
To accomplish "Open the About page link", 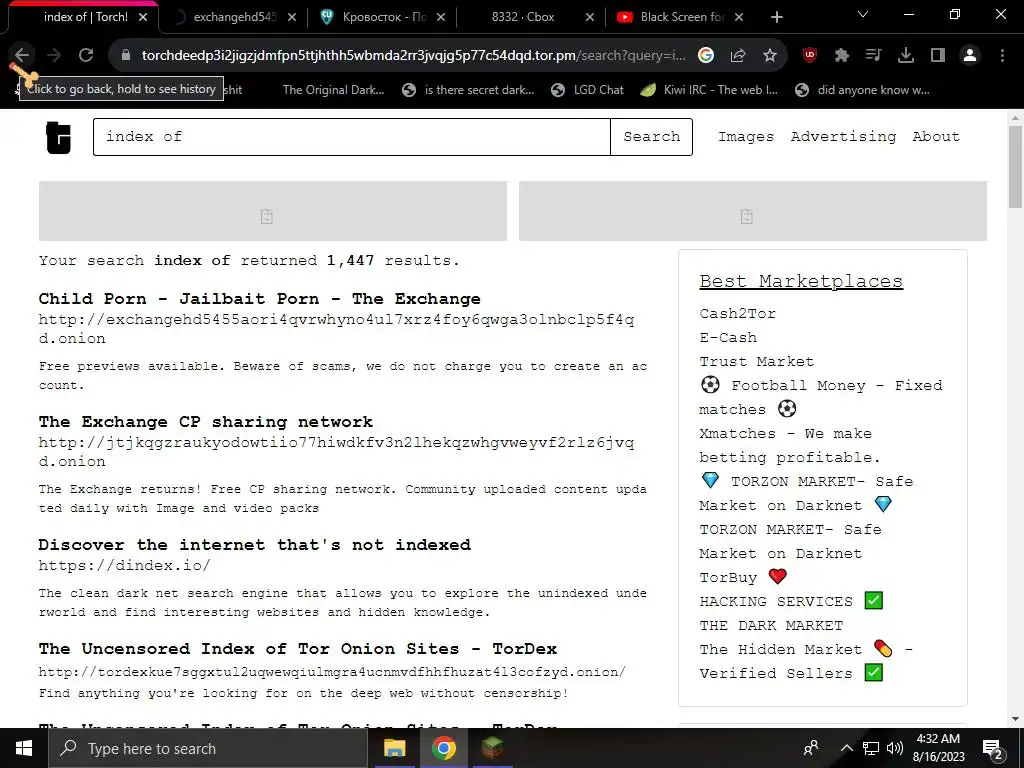I will pos(936,136).
